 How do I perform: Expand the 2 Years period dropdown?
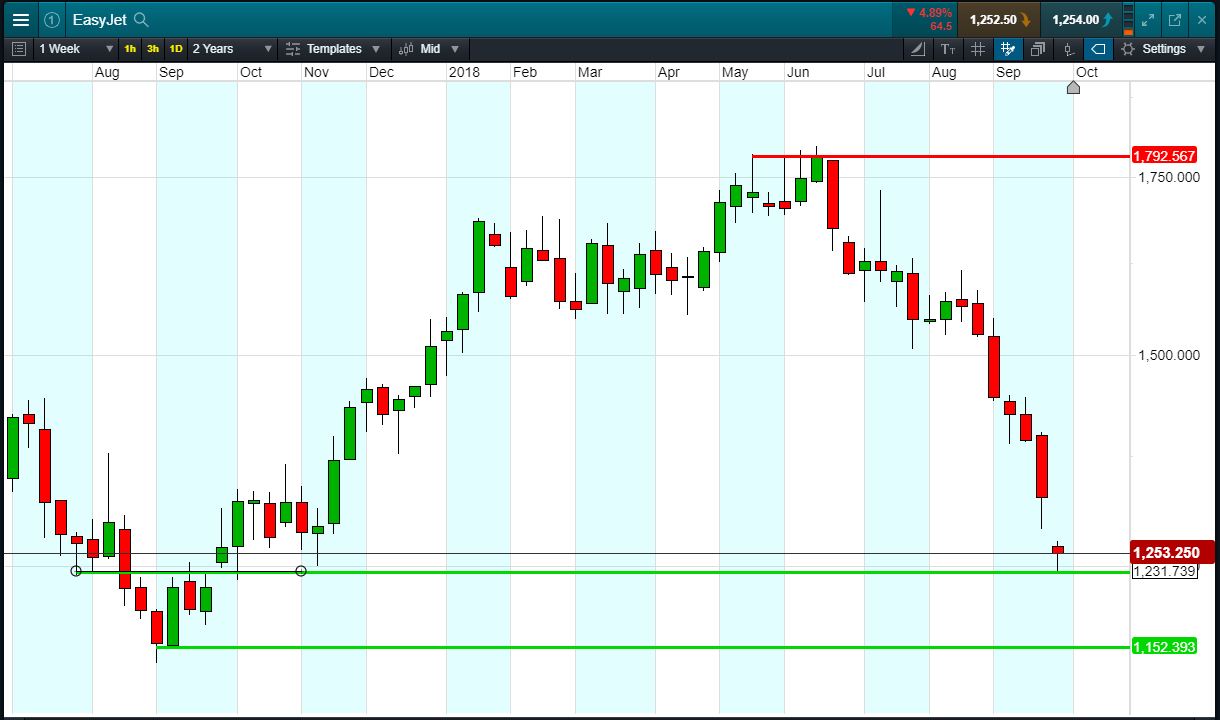point(232,49)
